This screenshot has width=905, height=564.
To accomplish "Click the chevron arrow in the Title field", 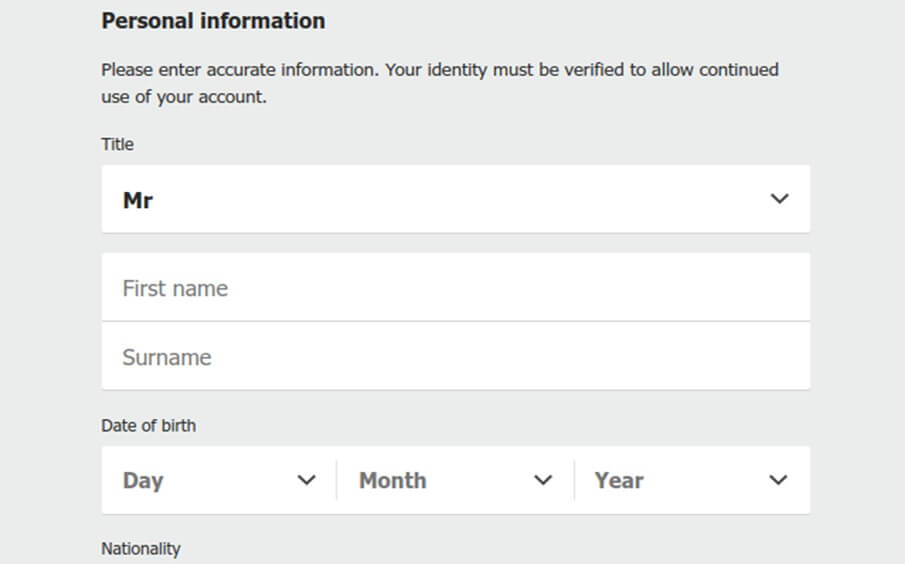I will (779, 199).
